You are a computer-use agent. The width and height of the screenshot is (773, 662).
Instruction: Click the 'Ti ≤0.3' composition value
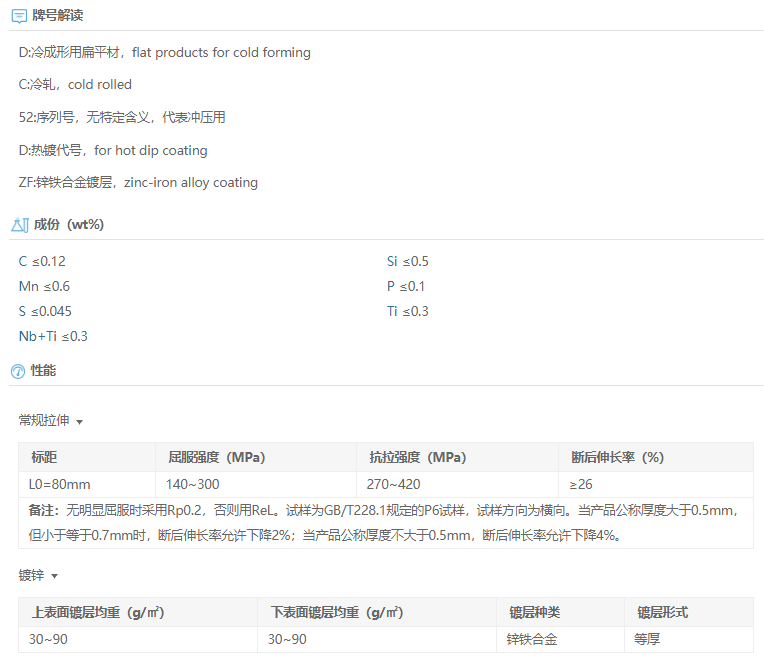pos(408,312)
